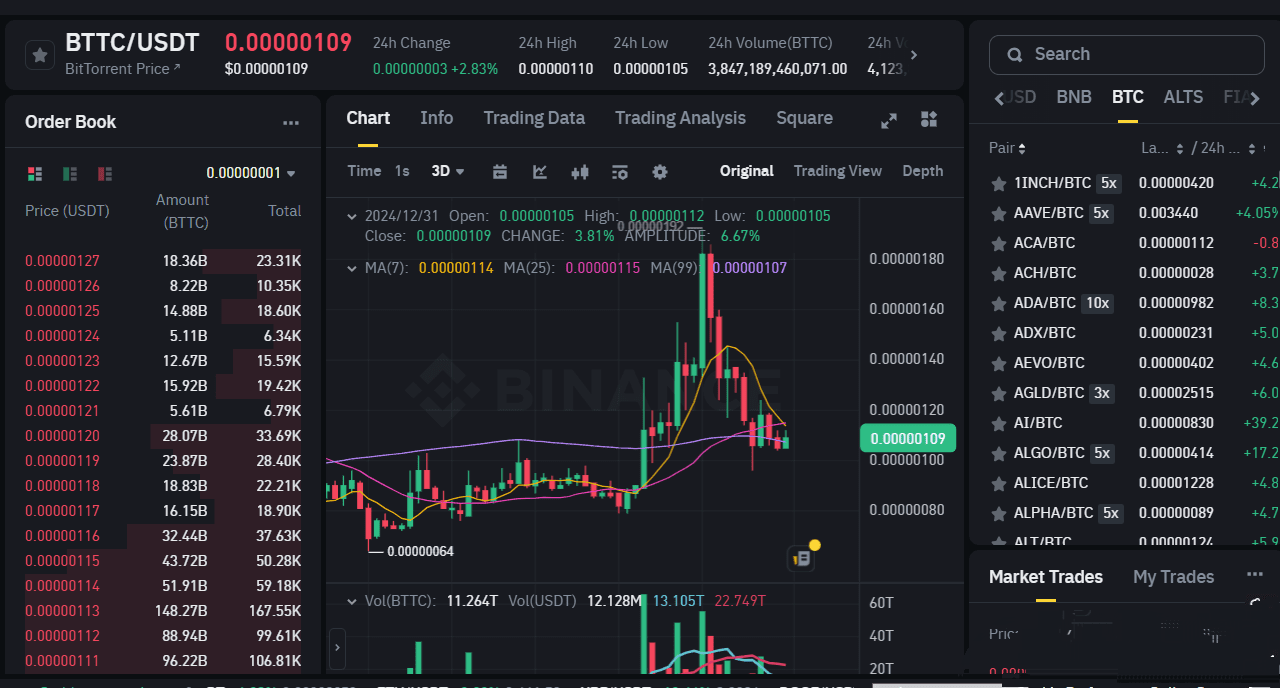Collapse the OHLC data legend chevron
This screenshot has height=688, width=1280.
[351, 216]
